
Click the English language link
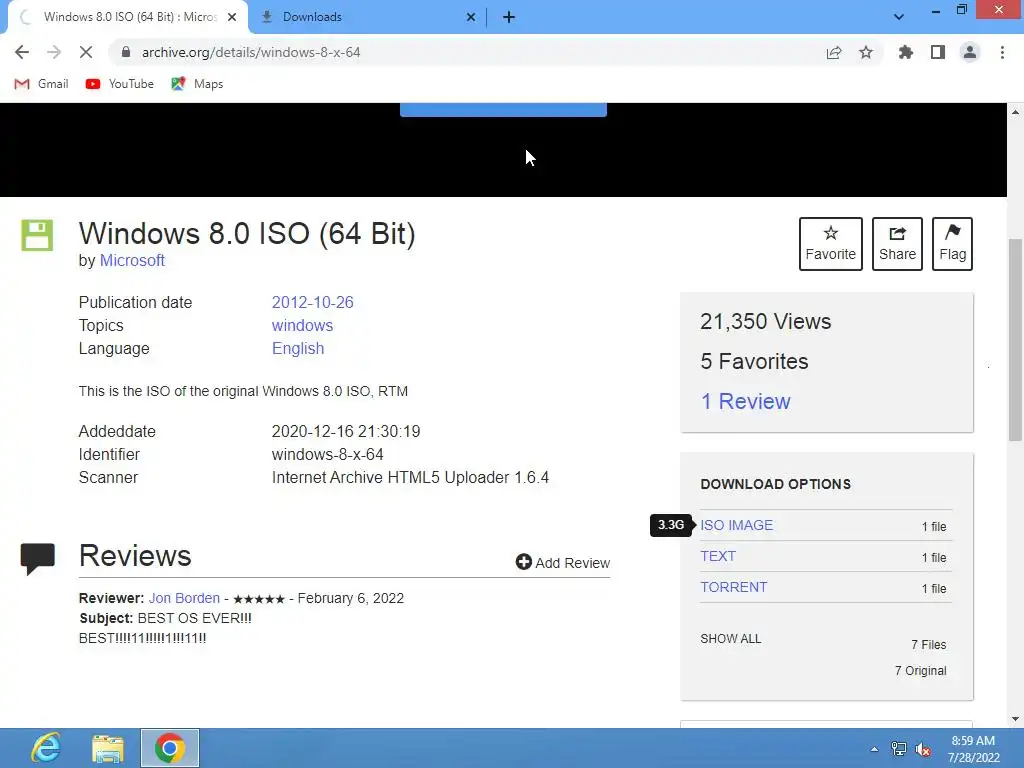click(298, 348)
